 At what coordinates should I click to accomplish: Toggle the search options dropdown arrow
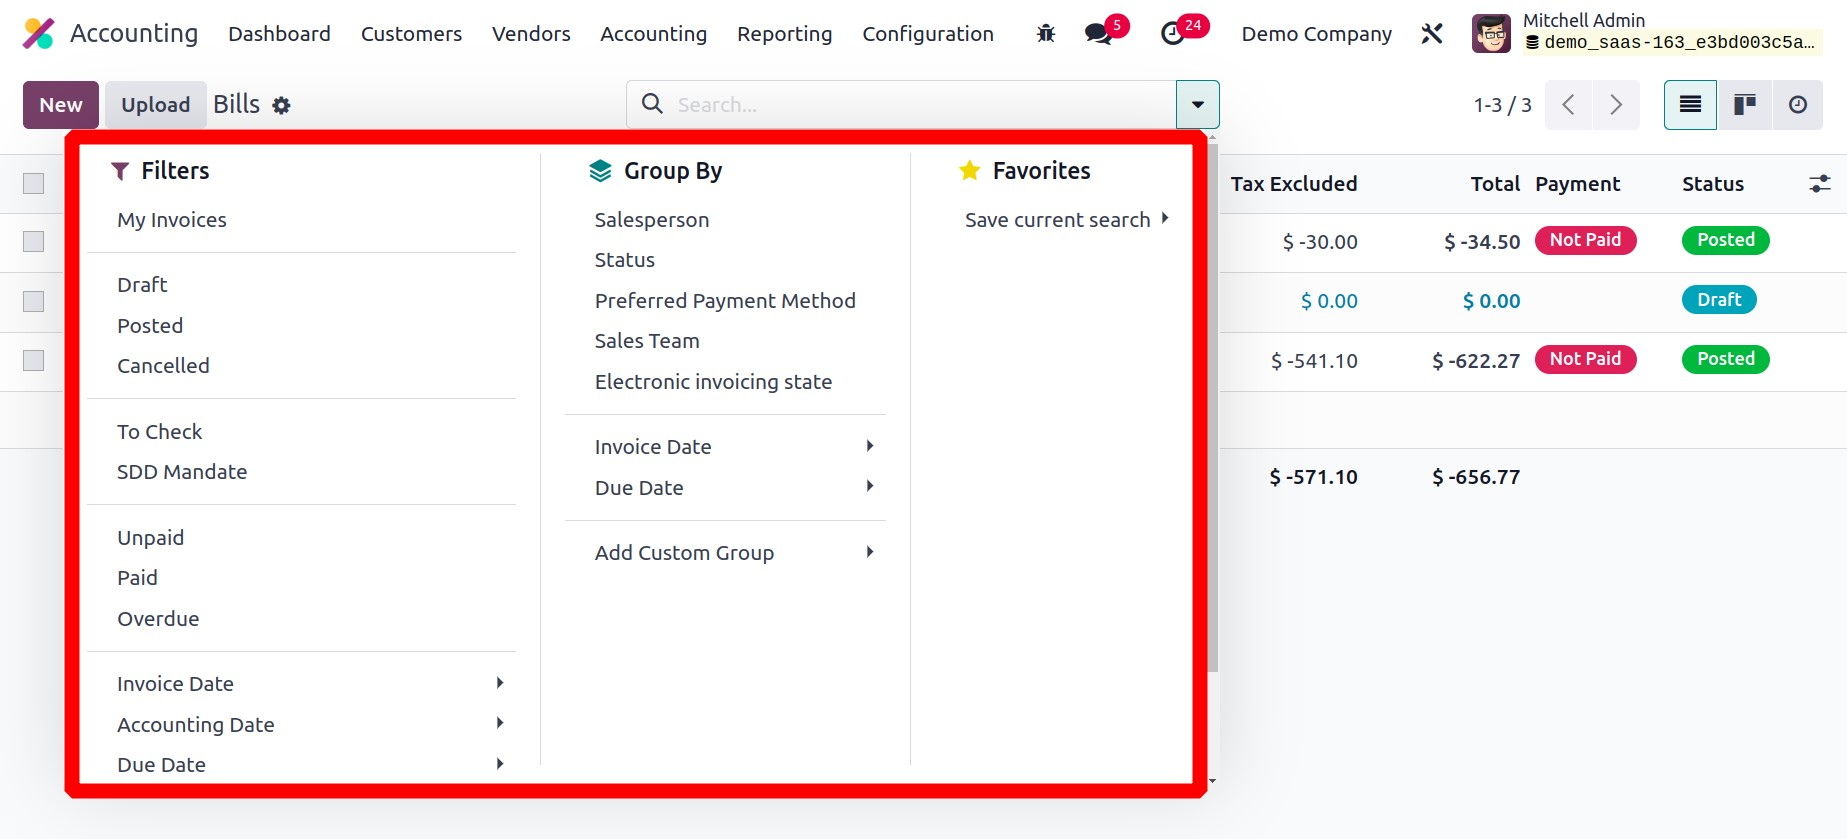click(x=1197, y=105)
